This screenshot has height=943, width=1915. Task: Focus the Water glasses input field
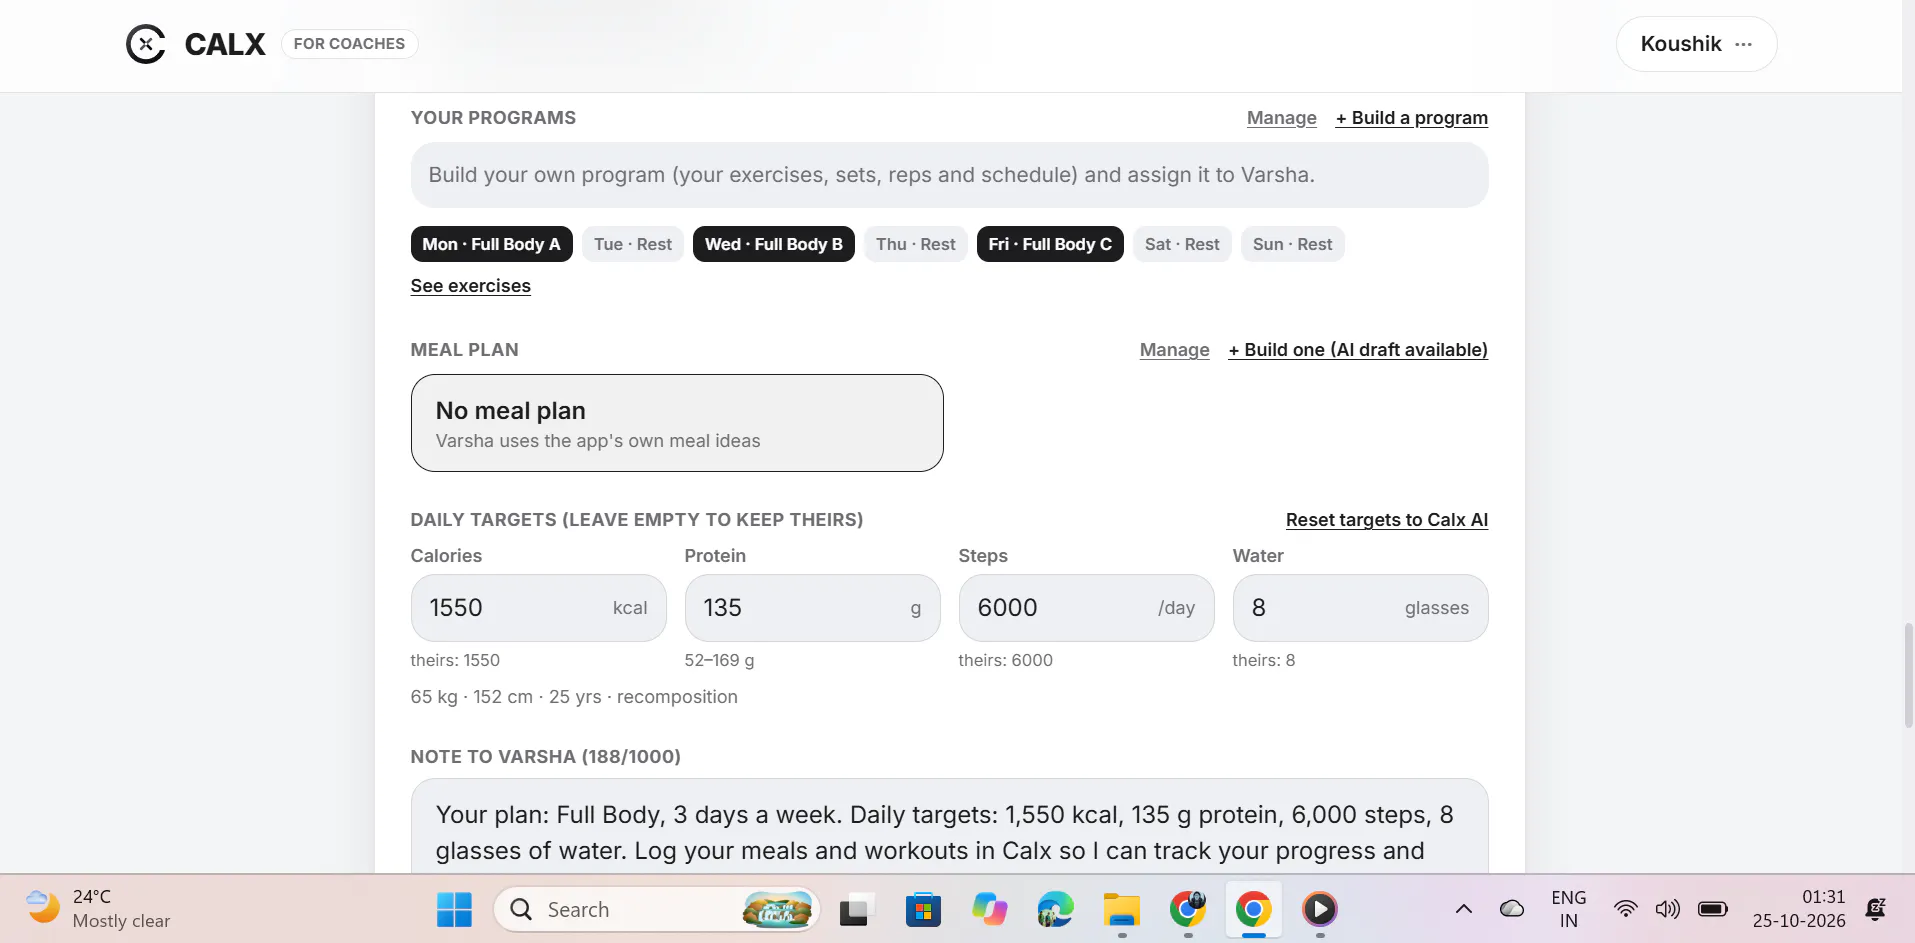[x=1360, y=608]
